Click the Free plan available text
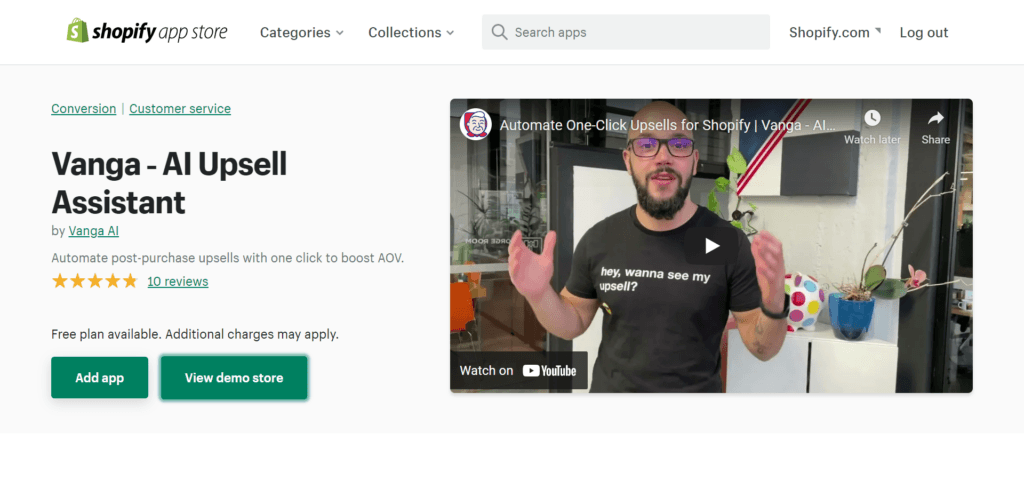The height and width of the screenshot is (481, 1024). click(195, 335)
